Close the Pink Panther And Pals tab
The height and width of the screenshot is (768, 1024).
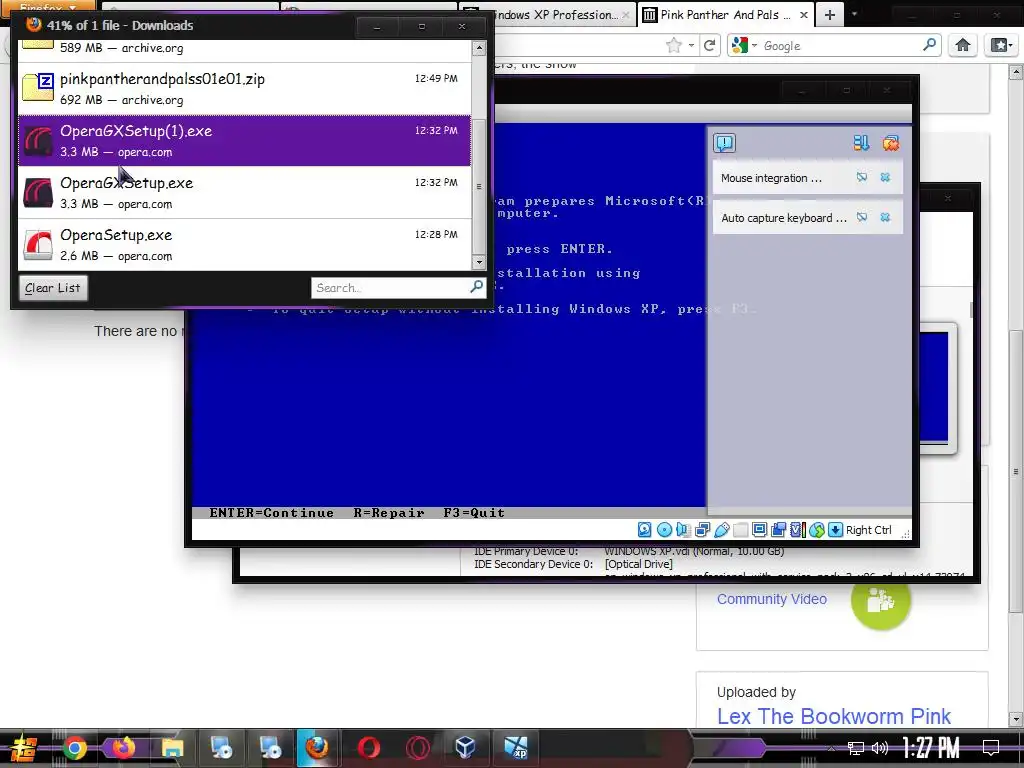point(804,14)
